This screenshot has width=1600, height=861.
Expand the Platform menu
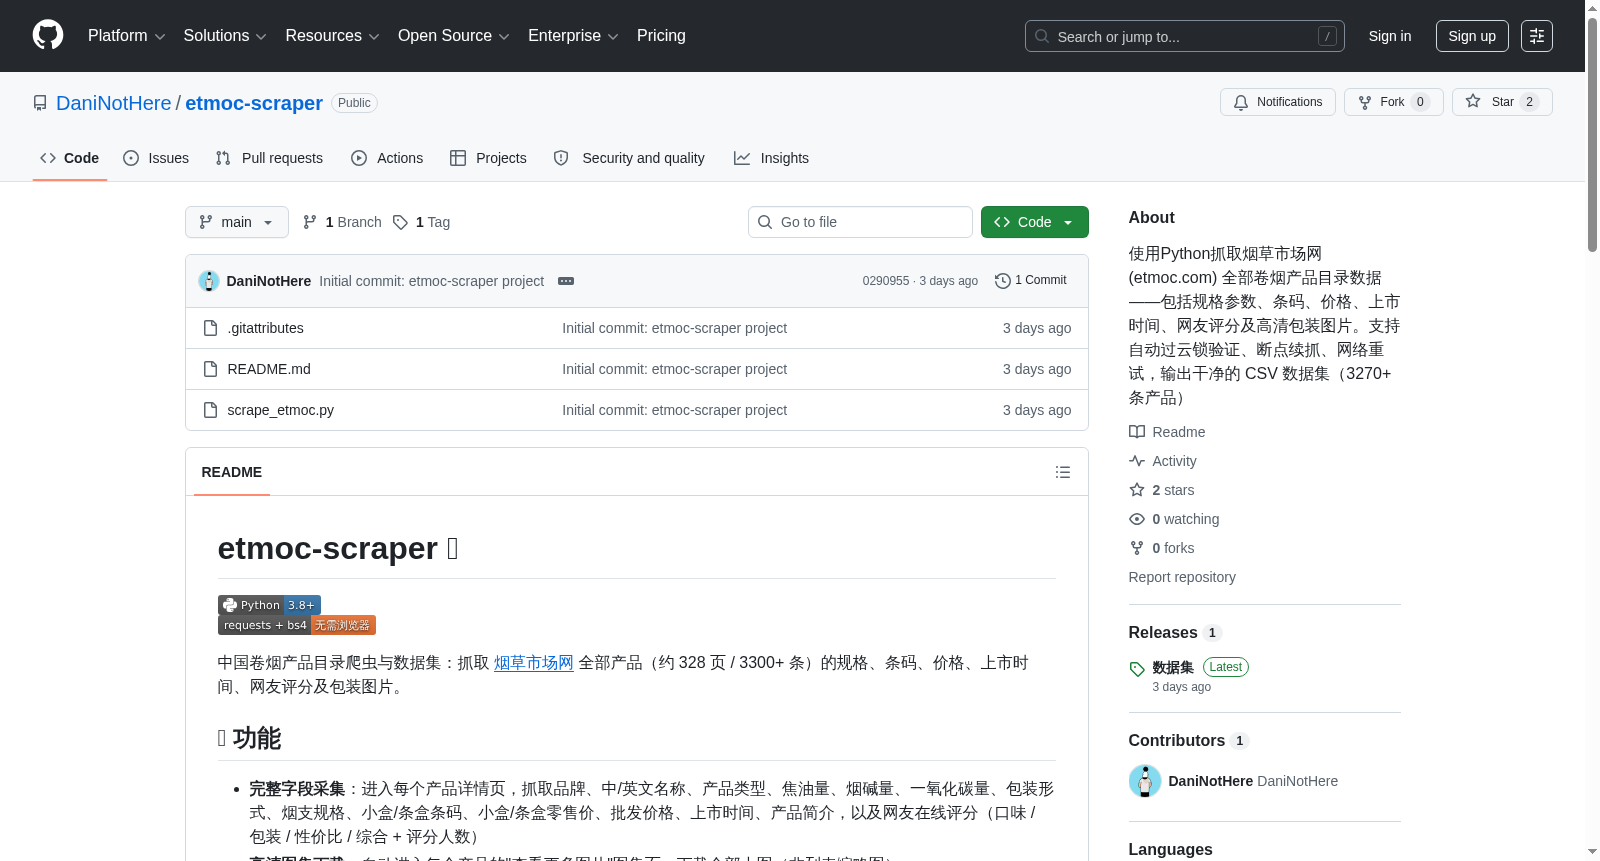click(x=126, y=36)
